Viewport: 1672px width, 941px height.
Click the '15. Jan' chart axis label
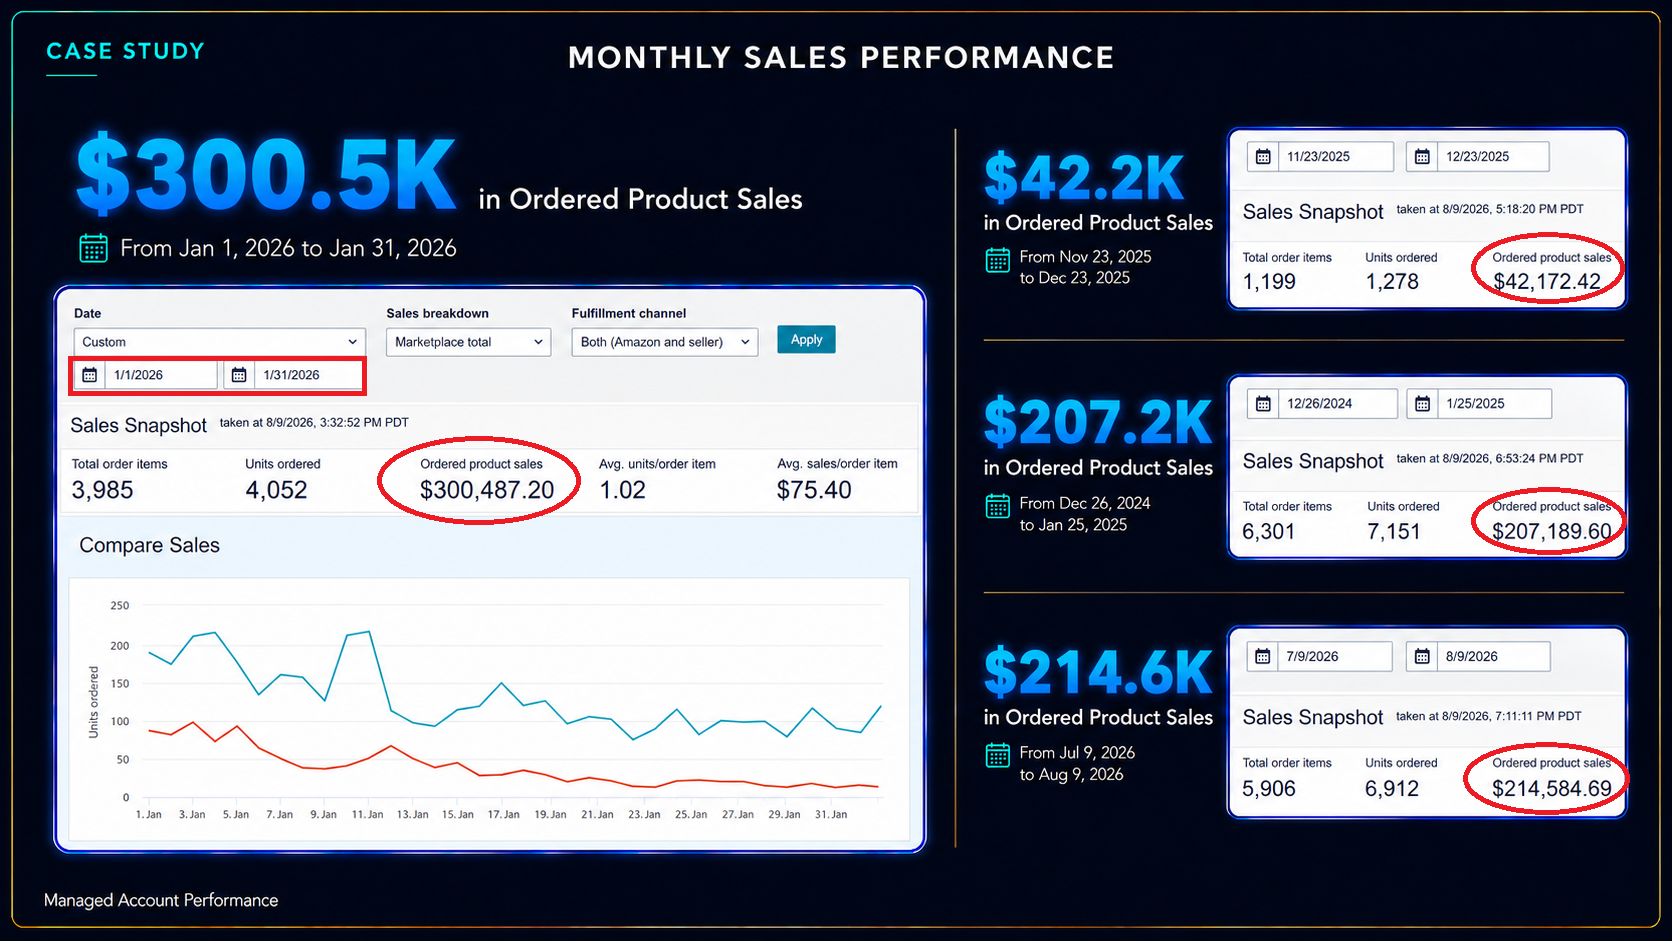click(x=458, y=814)
